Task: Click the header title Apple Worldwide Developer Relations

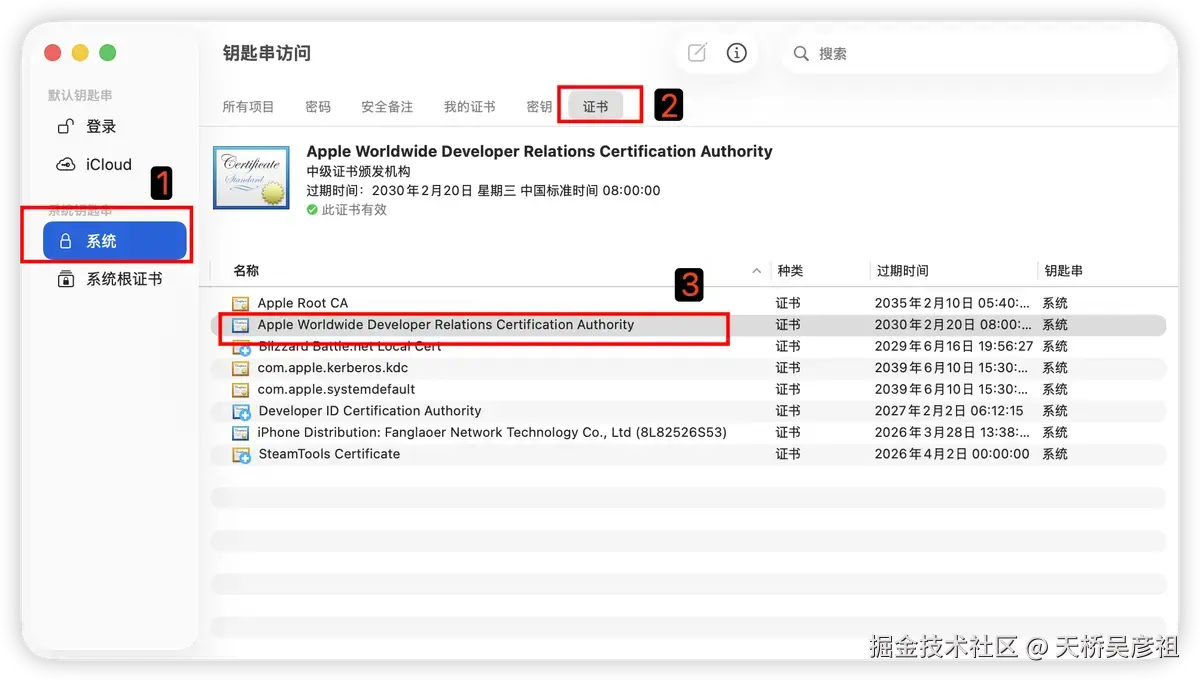Action: (x=540, y=152)
